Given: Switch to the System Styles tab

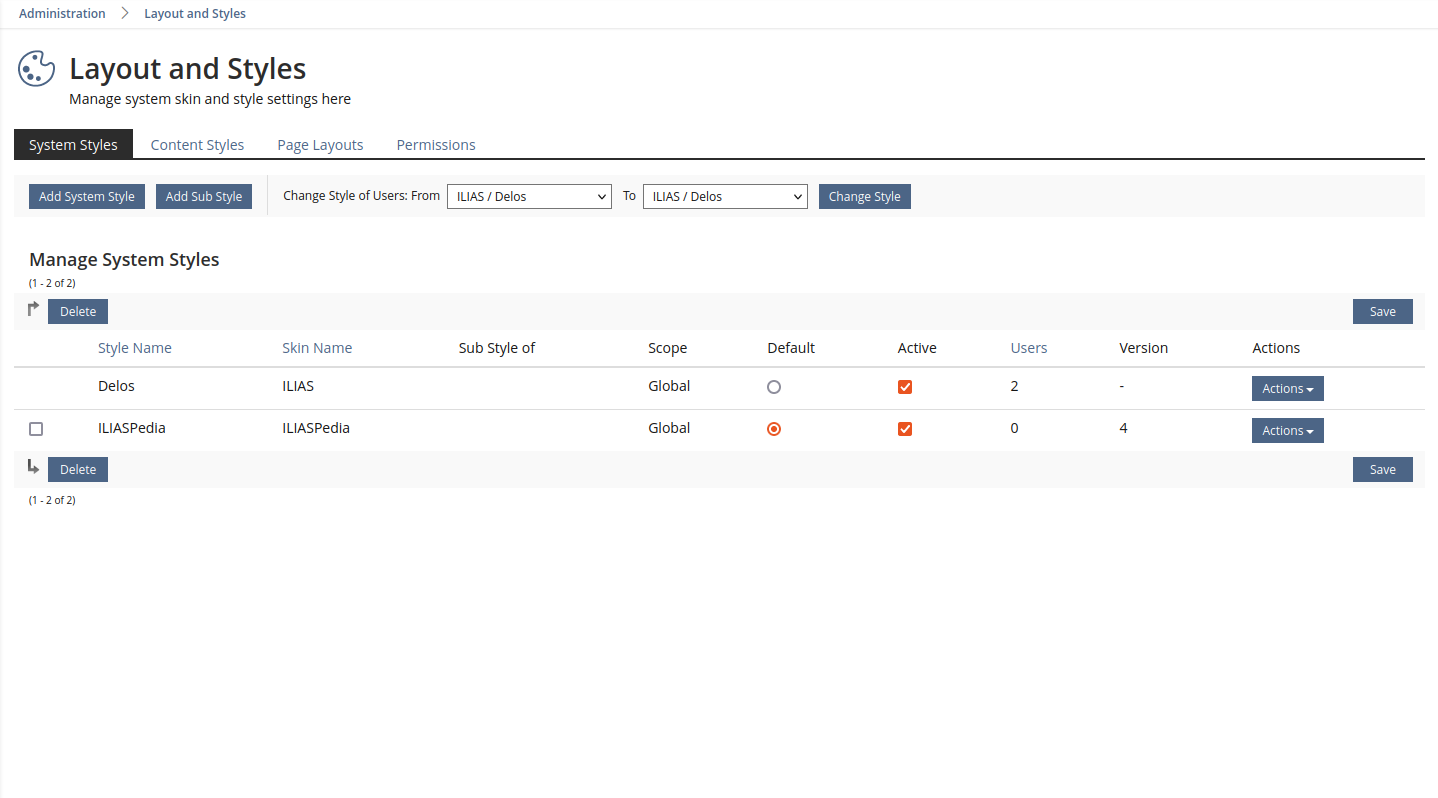Looking at the screenshot, I should click(74, 144).
